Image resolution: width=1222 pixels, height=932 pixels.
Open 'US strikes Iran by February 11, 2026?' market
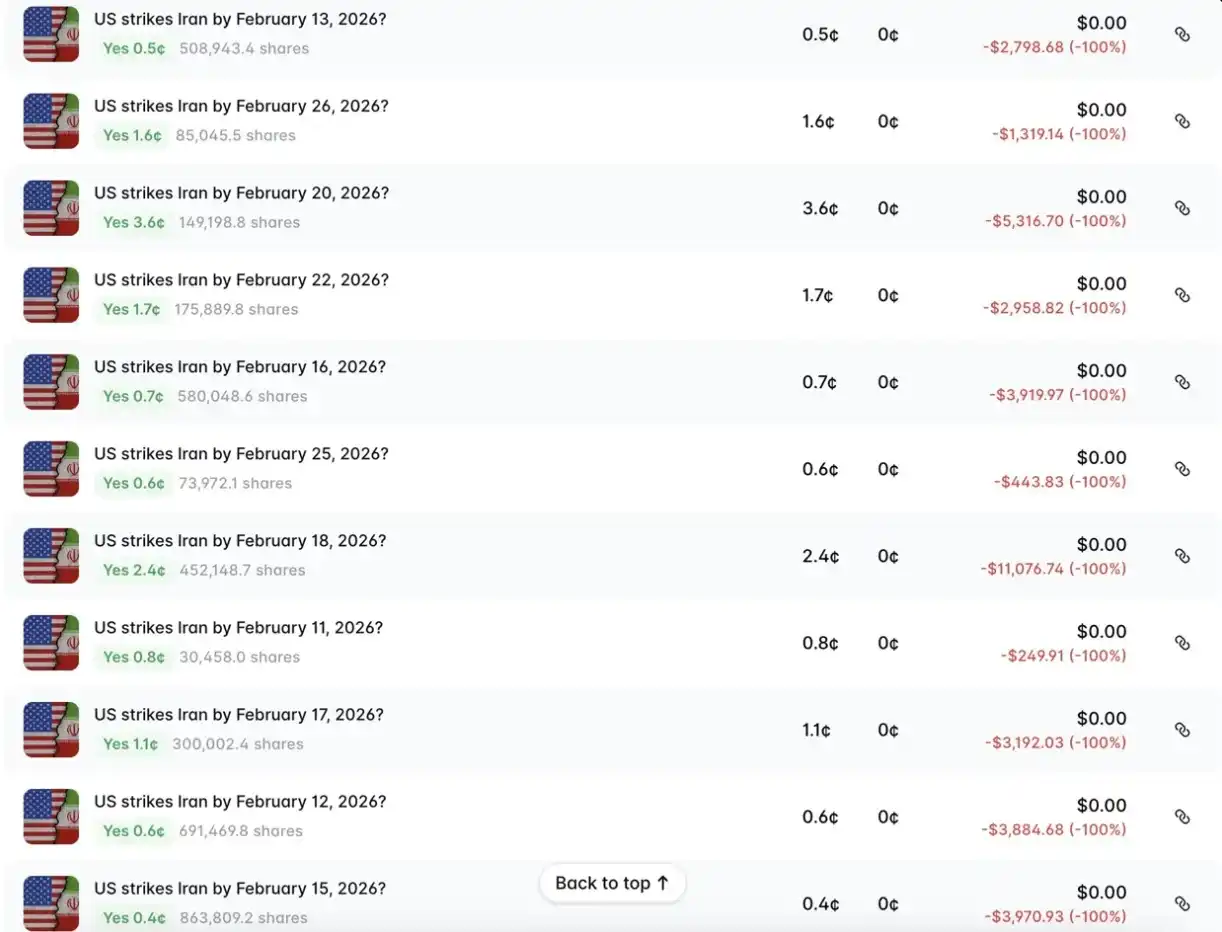(238, 628)
